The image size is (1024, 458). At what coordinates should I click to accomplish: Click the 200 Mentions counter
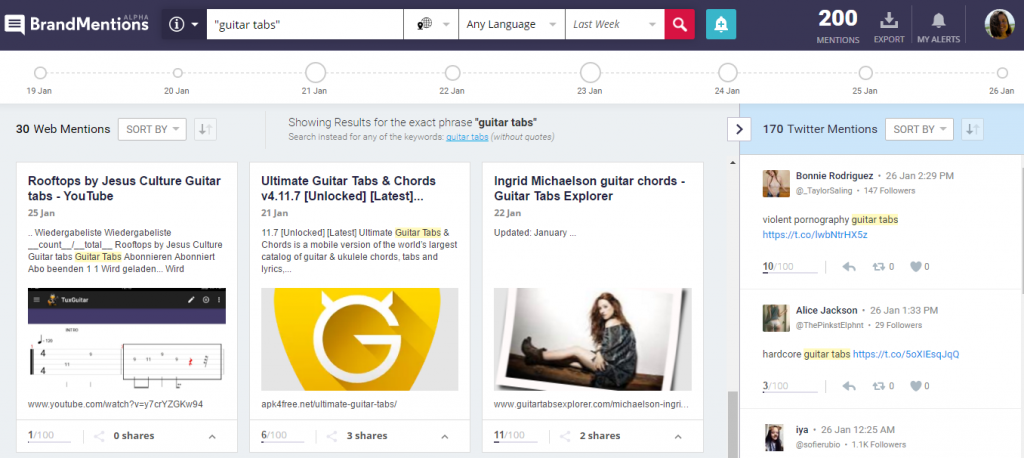click(x=838, y=27)
